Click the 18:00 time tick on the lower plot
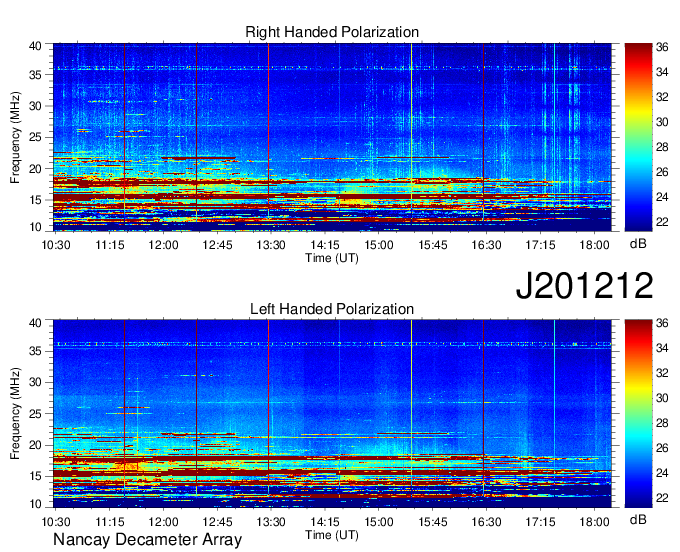 click(594, 522)
